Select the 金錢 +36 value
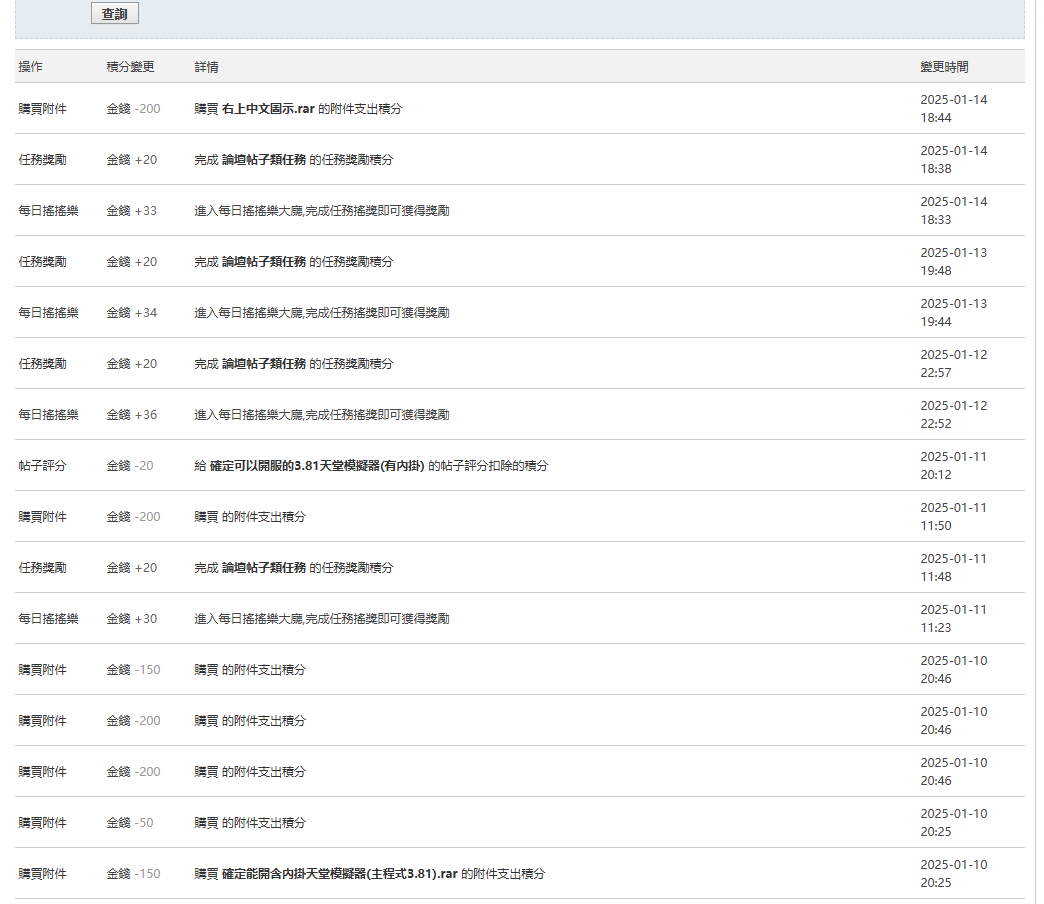This screenshot has height=904, width=1044. pos(132,415)
